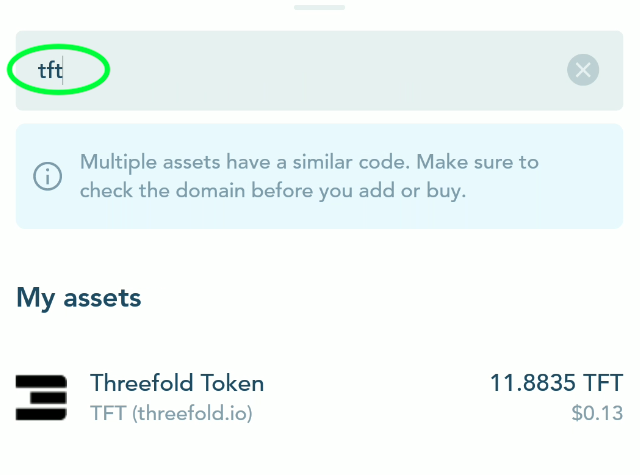The width and height of the screenshot is (640, 475).
Task: Click the left padding inside the search box
Action: (25, 70)
